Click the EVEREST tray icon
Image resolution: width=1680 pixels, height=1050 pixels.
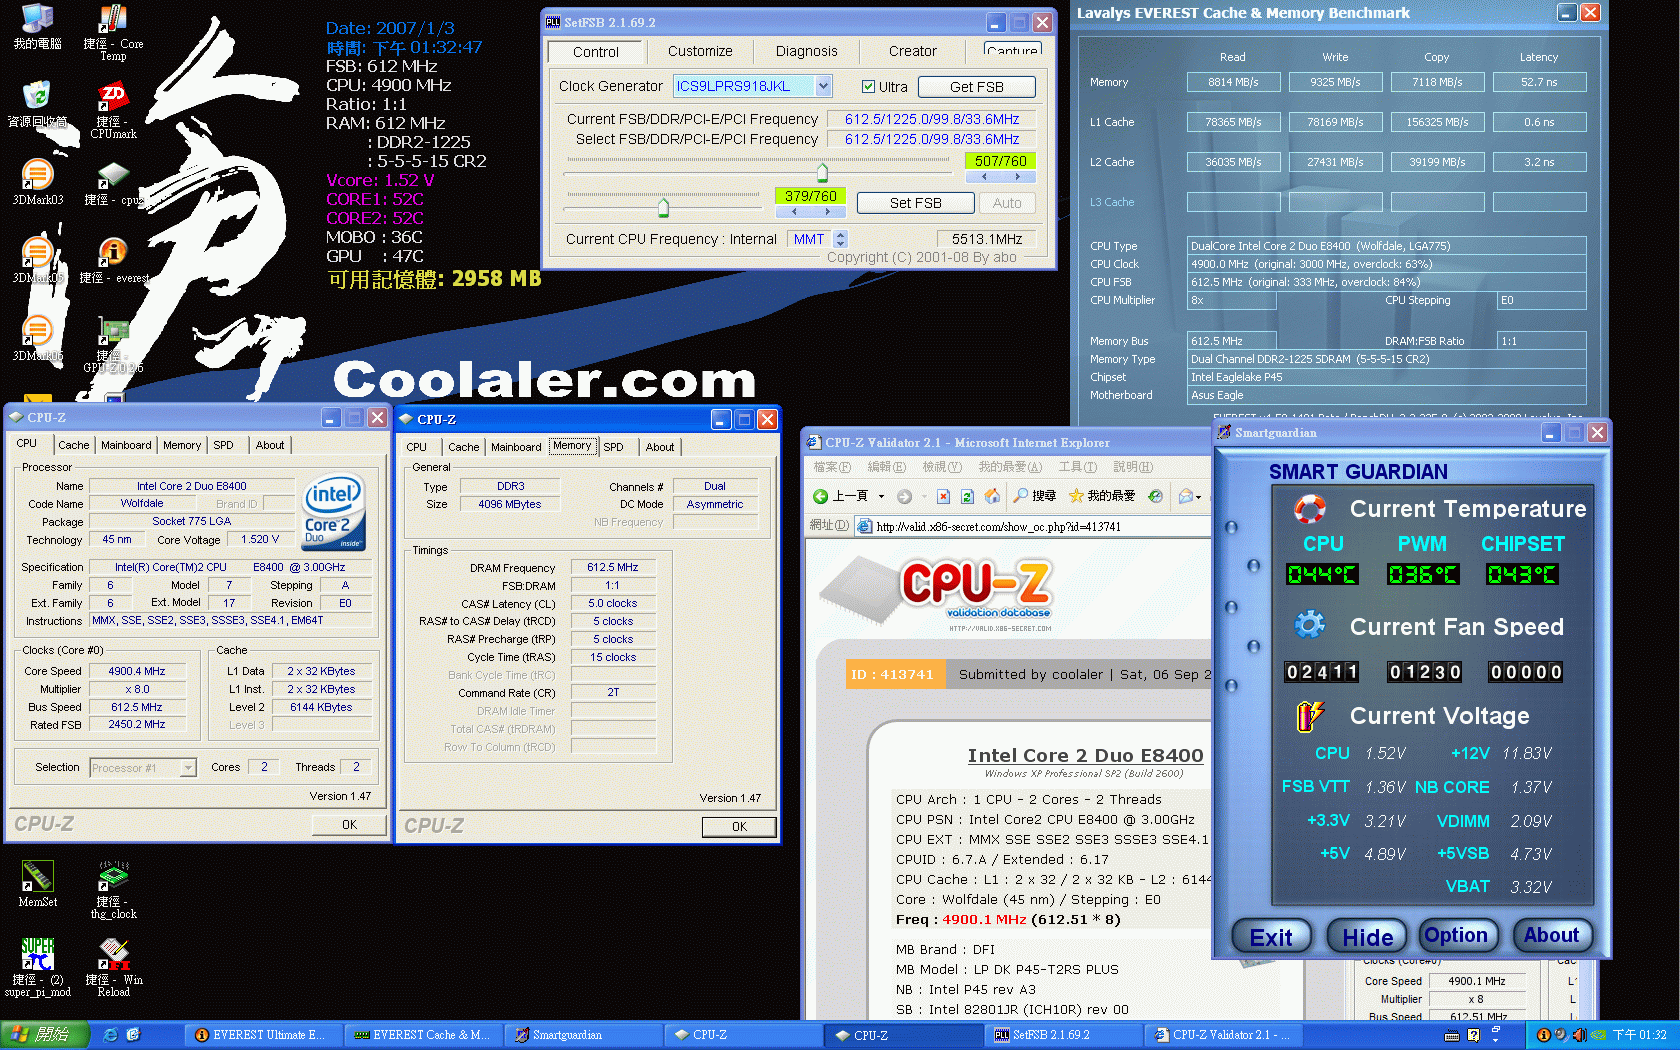(1543, 1035)
